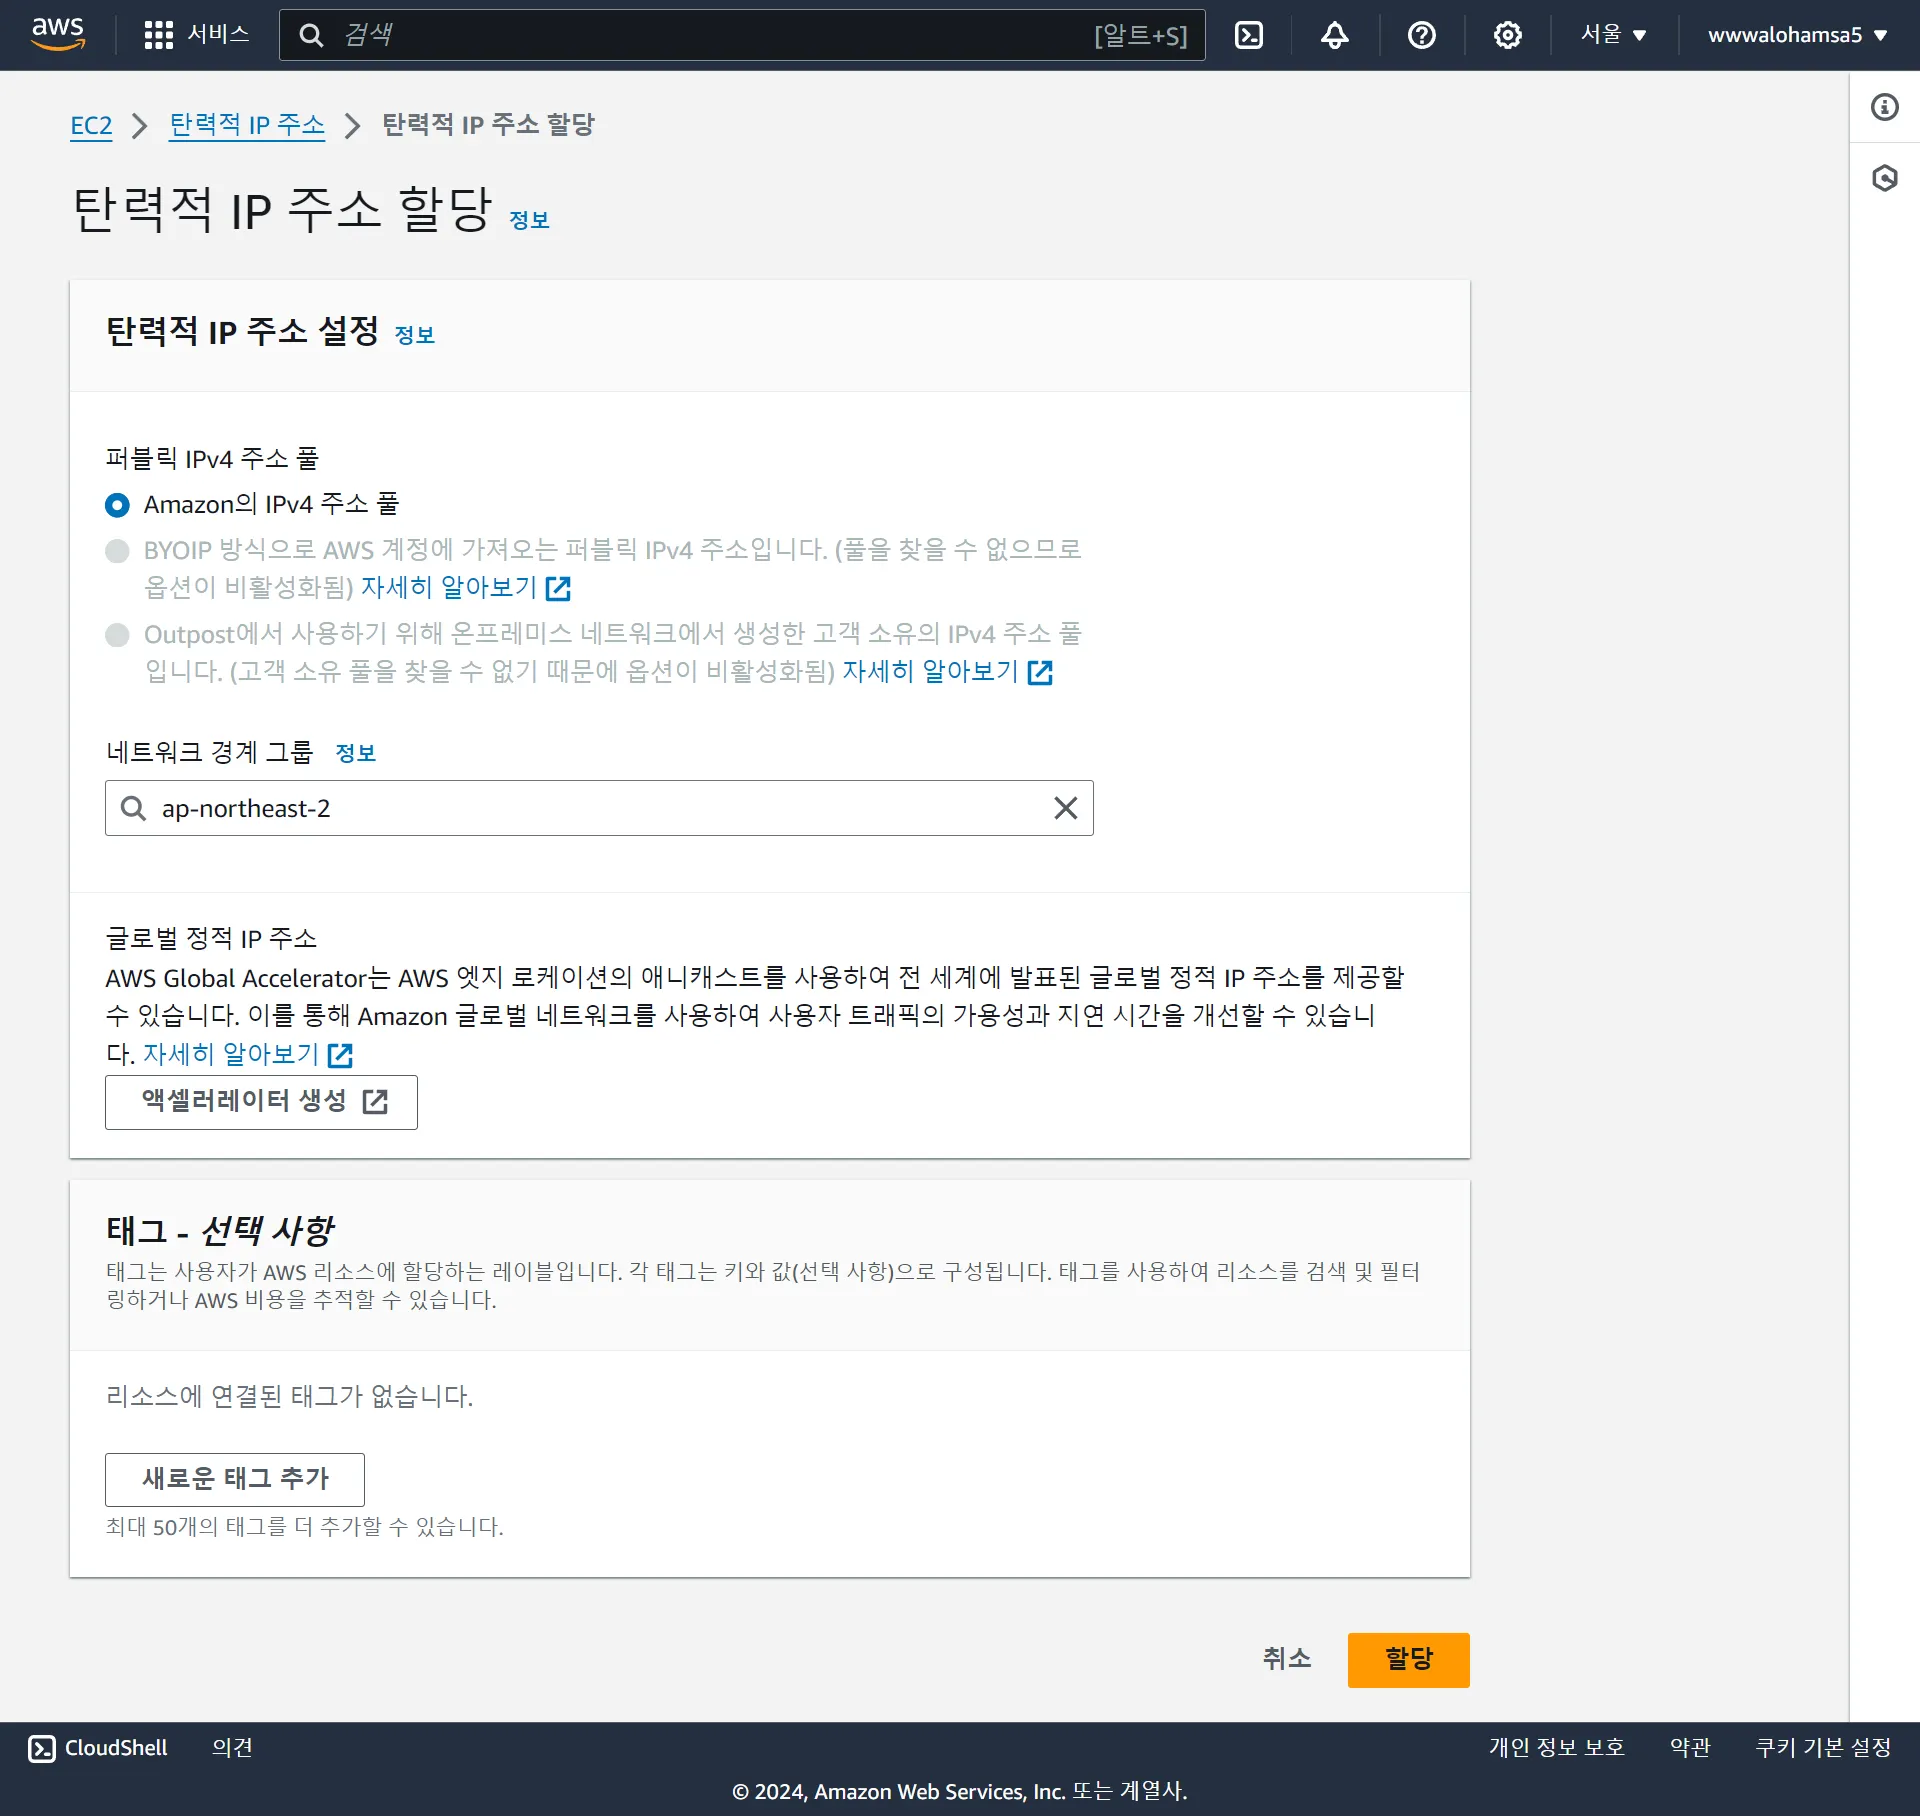Open the 서비스 grid menu

(197, 35)
